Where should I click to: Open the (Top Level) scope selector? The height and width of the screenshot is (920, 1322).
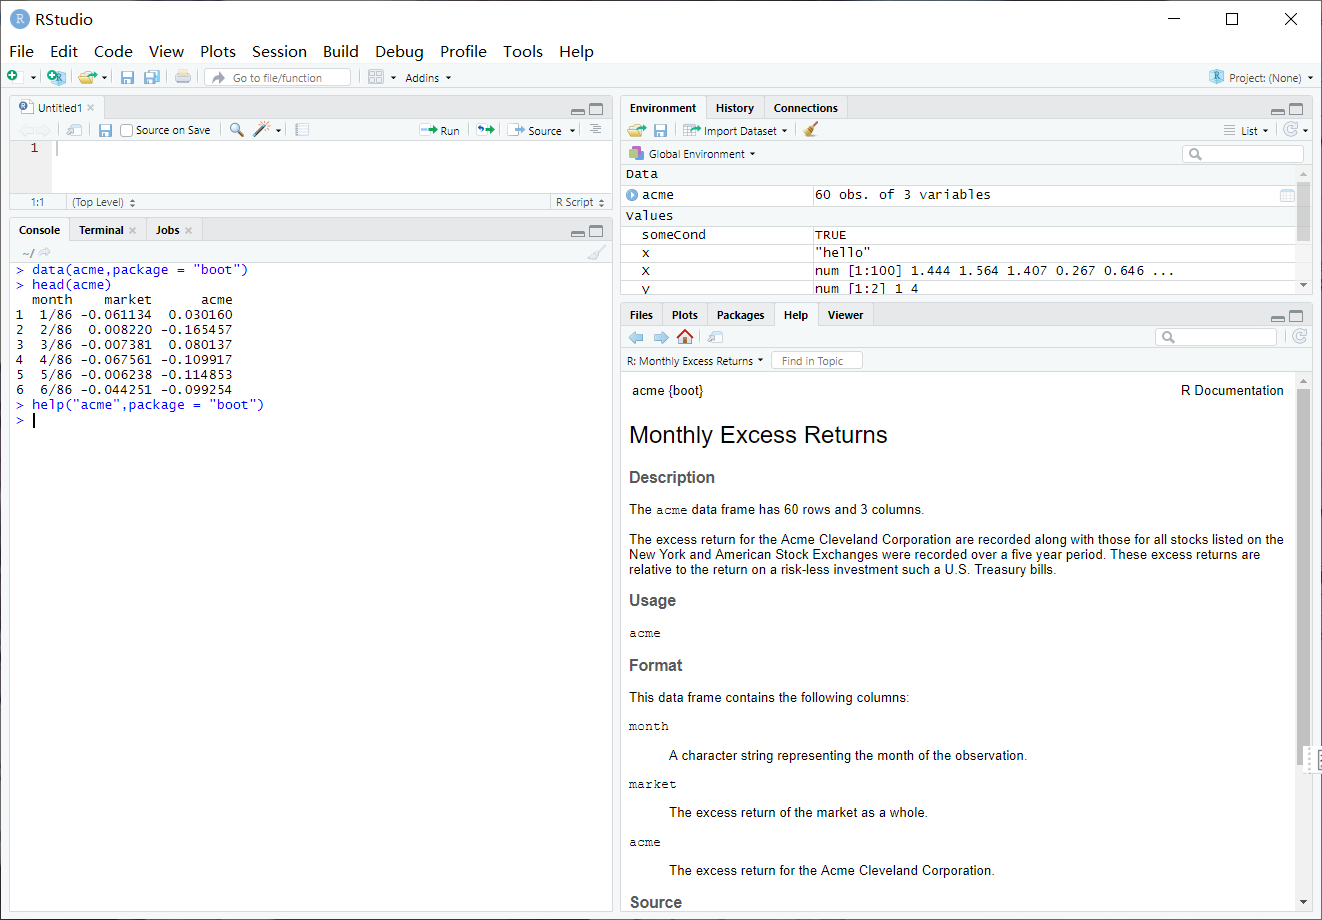click(x=104, y=202)
